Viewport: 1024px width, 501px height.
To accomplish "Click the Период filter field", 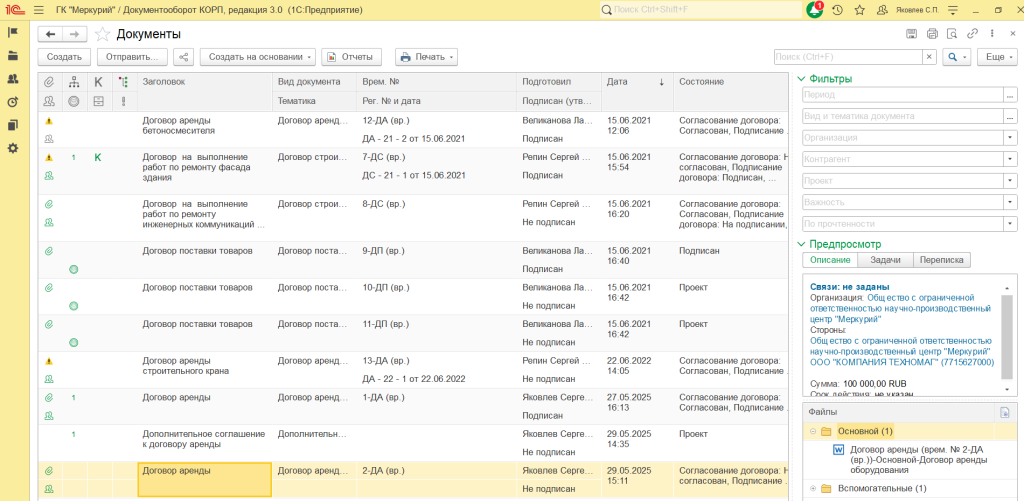I will pyautogui.click(x=903, y=95).
